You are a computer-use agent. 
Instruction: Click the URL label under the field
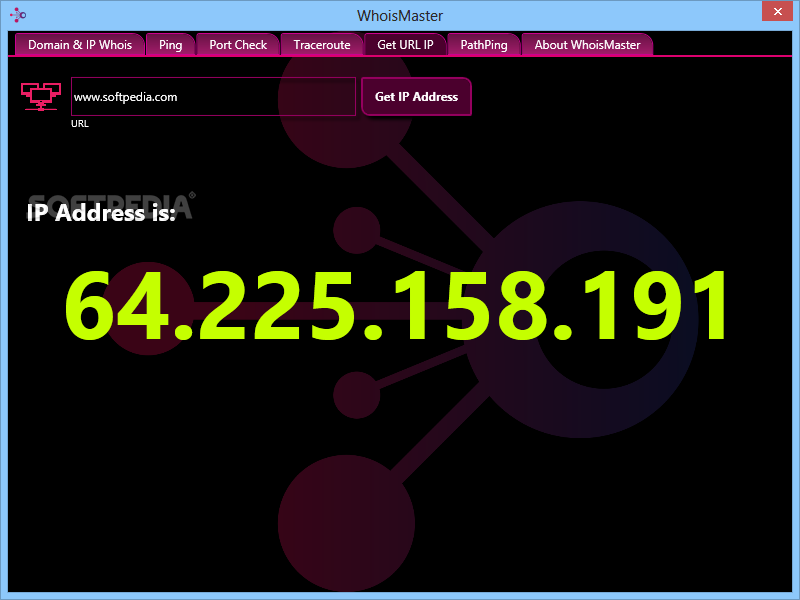(x=80, y=123)
